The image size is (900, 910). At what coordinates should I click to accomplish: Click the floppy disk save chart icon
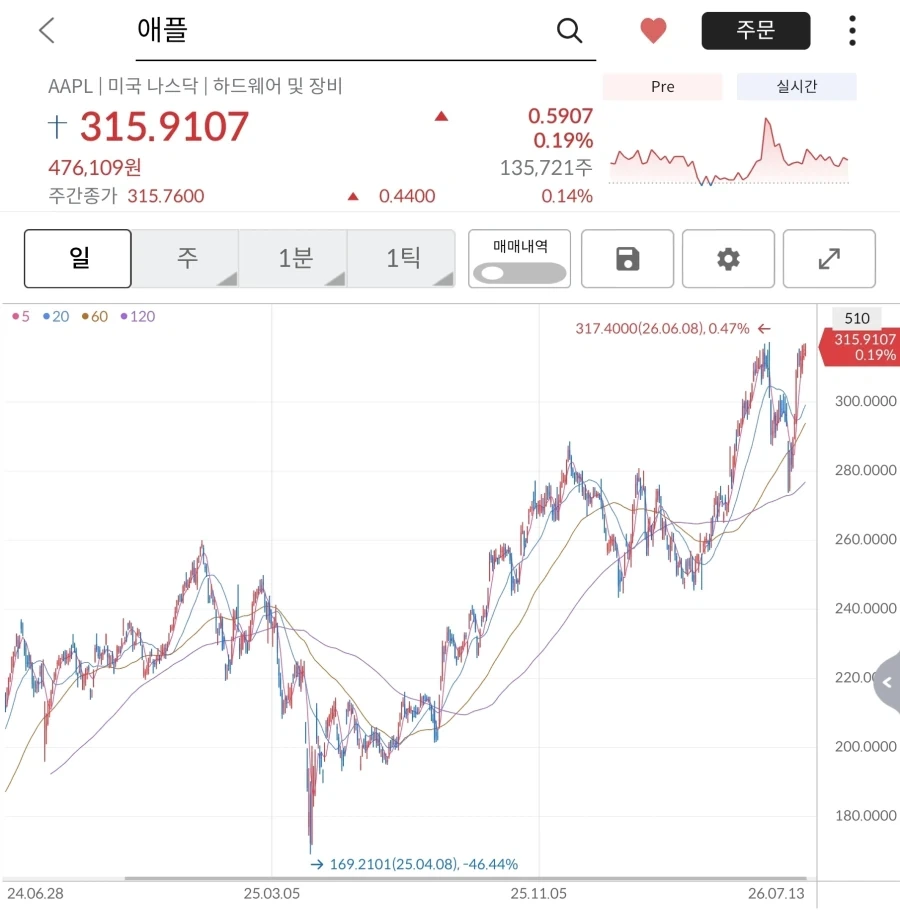tap(627, 259)
